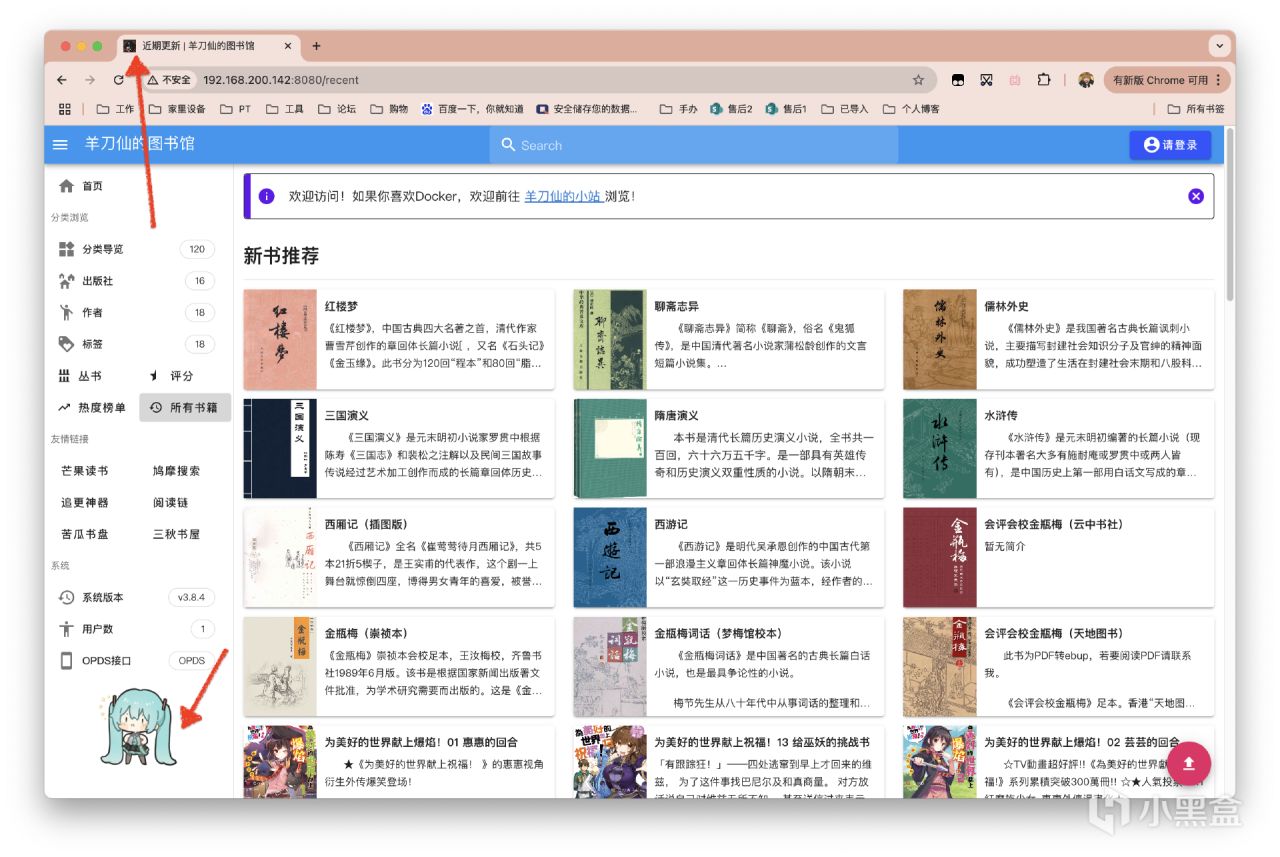Viewport: 1280px width, 857px height.
Task: Click the 系统版本 history icon
Action: pyautogui.click(x=66, y=597)
